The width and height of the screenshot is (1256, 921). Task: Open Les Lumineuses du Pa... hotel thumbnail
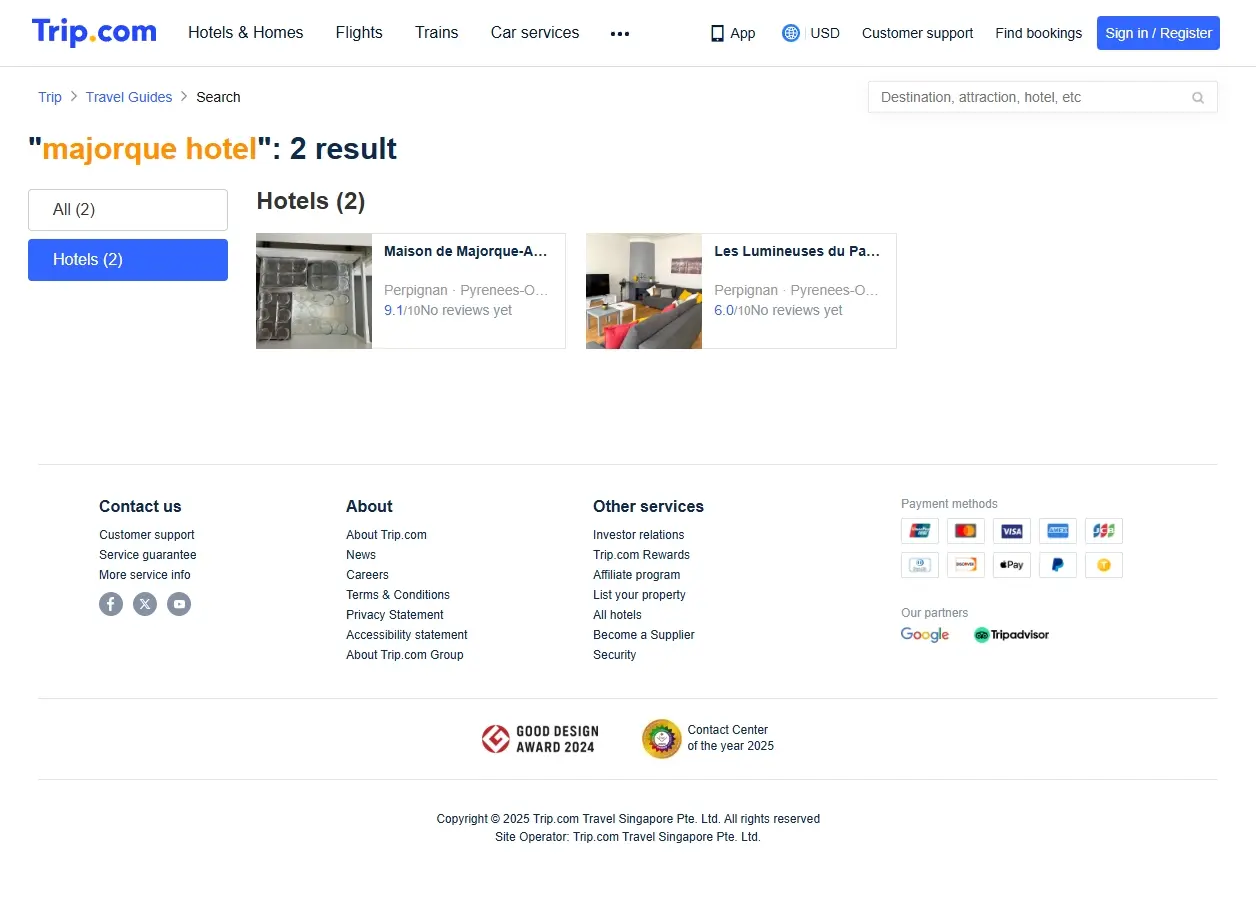[644, 291]
